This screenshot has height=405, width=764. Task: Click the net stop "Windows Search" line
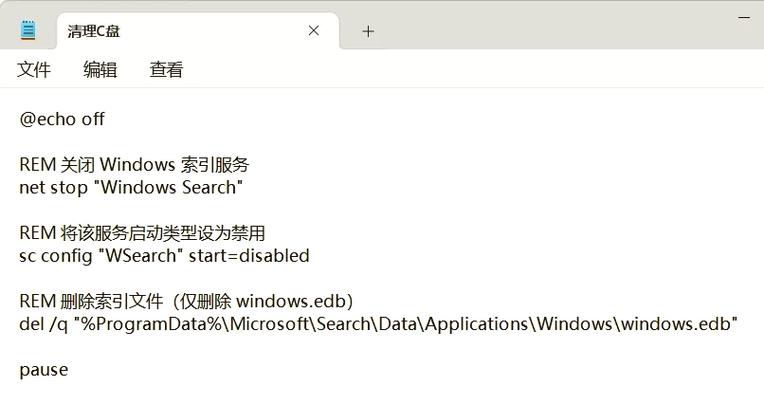pyautogui.click(x=131, y=187)
